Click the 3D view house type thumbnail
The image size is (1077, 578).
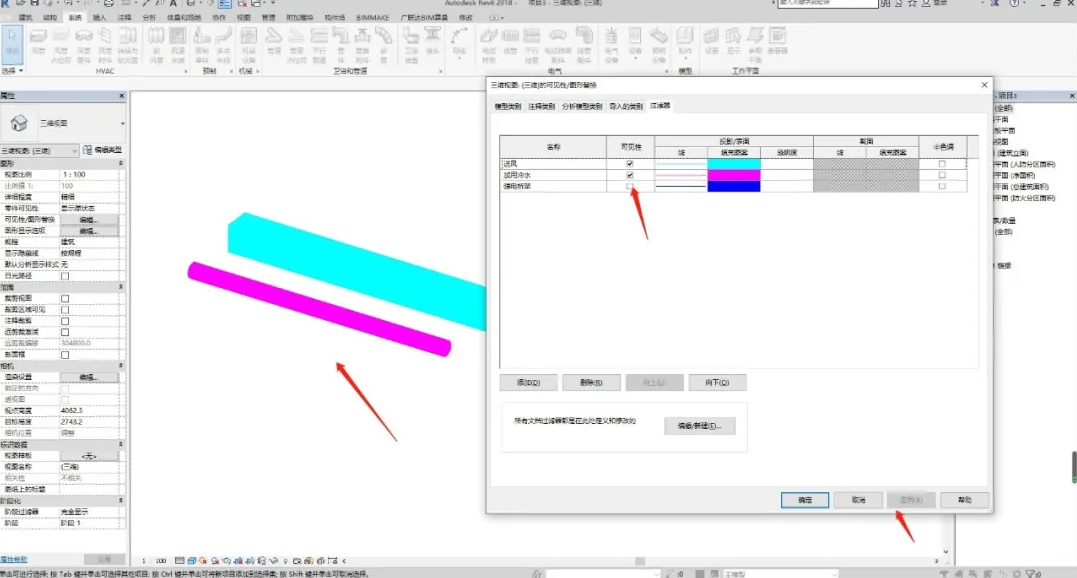tap(19, 123)
